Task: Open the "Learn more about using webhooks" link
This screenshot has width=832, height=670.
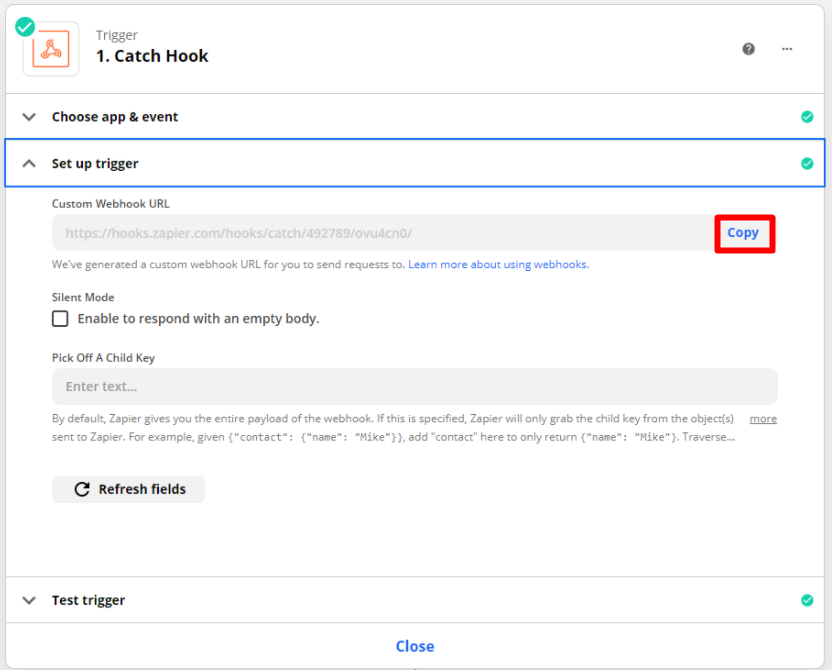Action: (x=498, y=265)
